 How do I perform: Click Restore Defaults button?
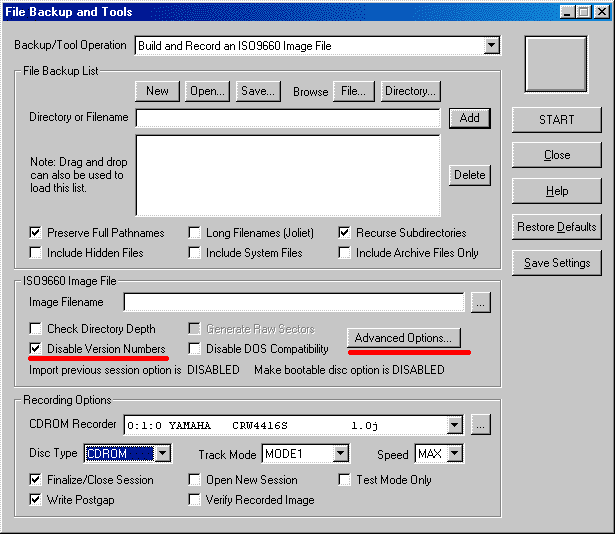[557, 227]
